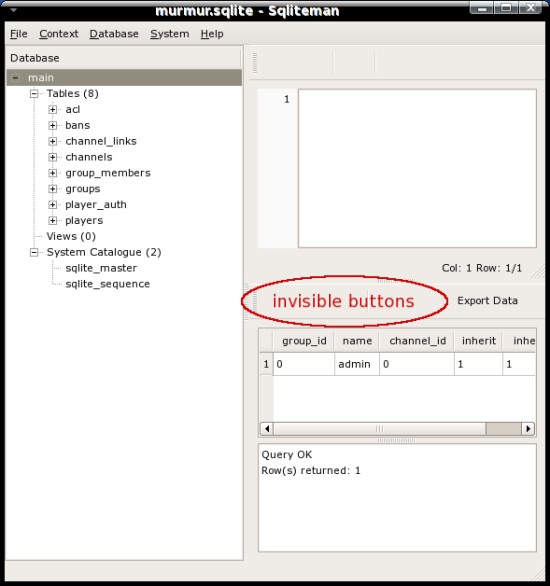Click the inherit column header
This screenshot has width=550, height=586.
(x=479, y=341)
